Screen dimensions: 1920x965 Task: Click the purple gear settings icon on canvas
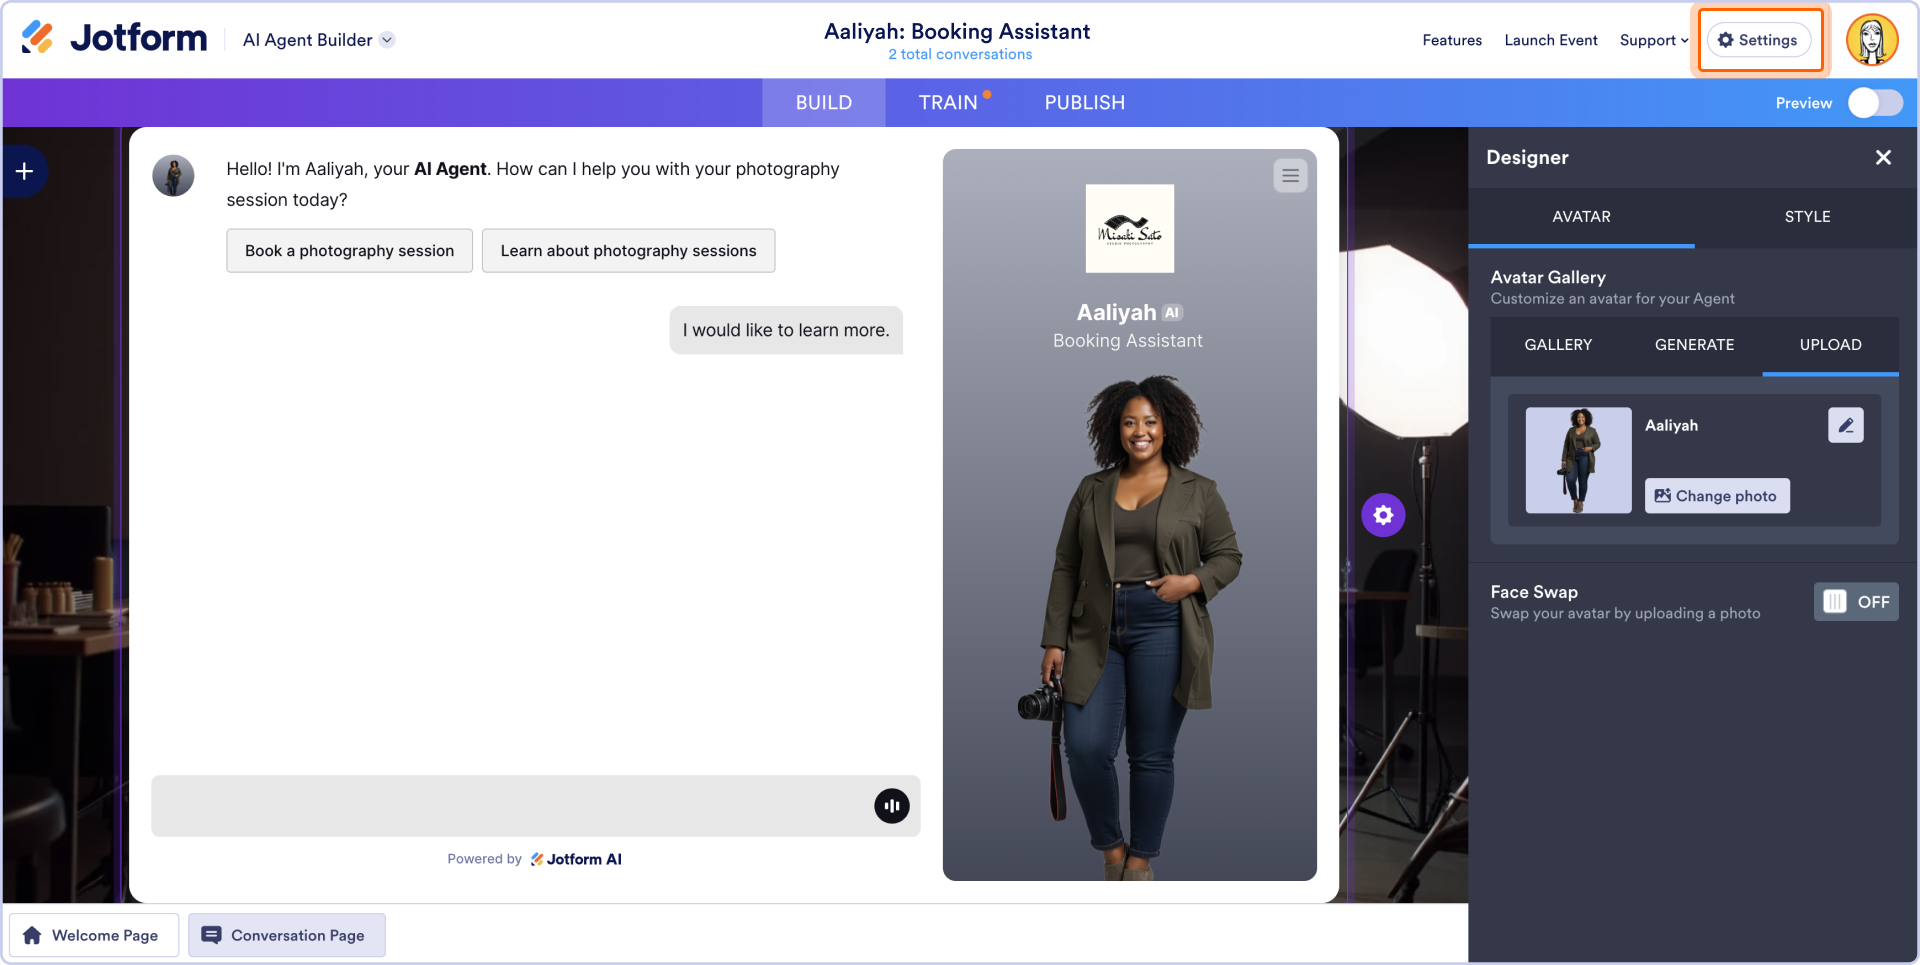1383,515
